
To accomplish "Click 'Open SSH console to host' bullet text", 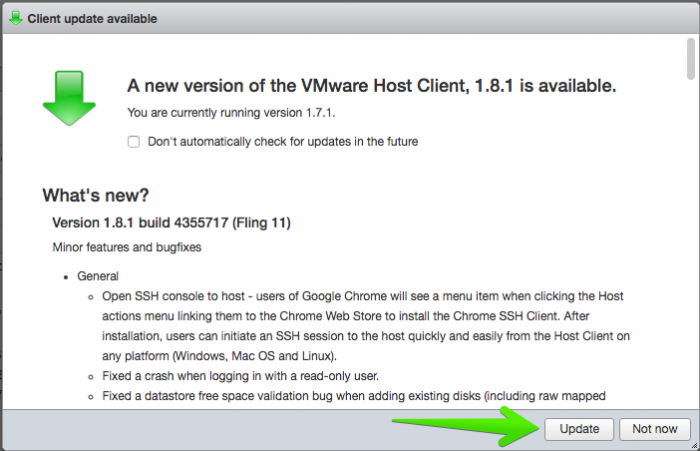I will point(366,326).
